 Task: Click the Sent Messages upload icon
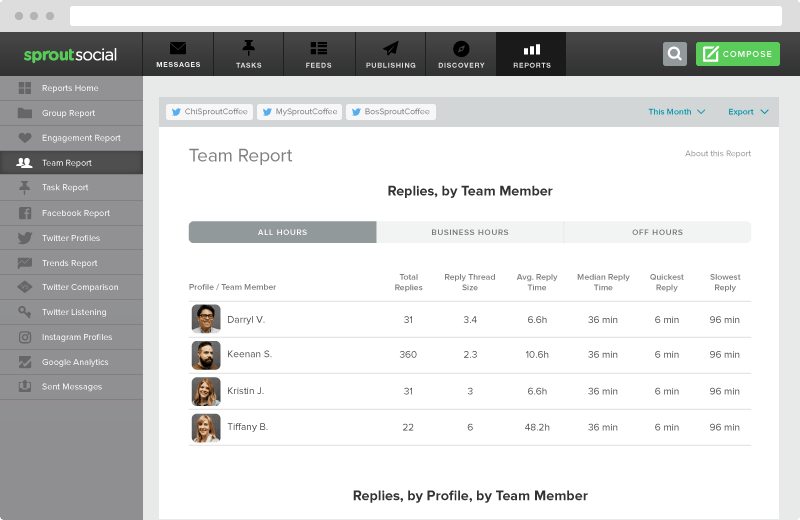point(24,386)
